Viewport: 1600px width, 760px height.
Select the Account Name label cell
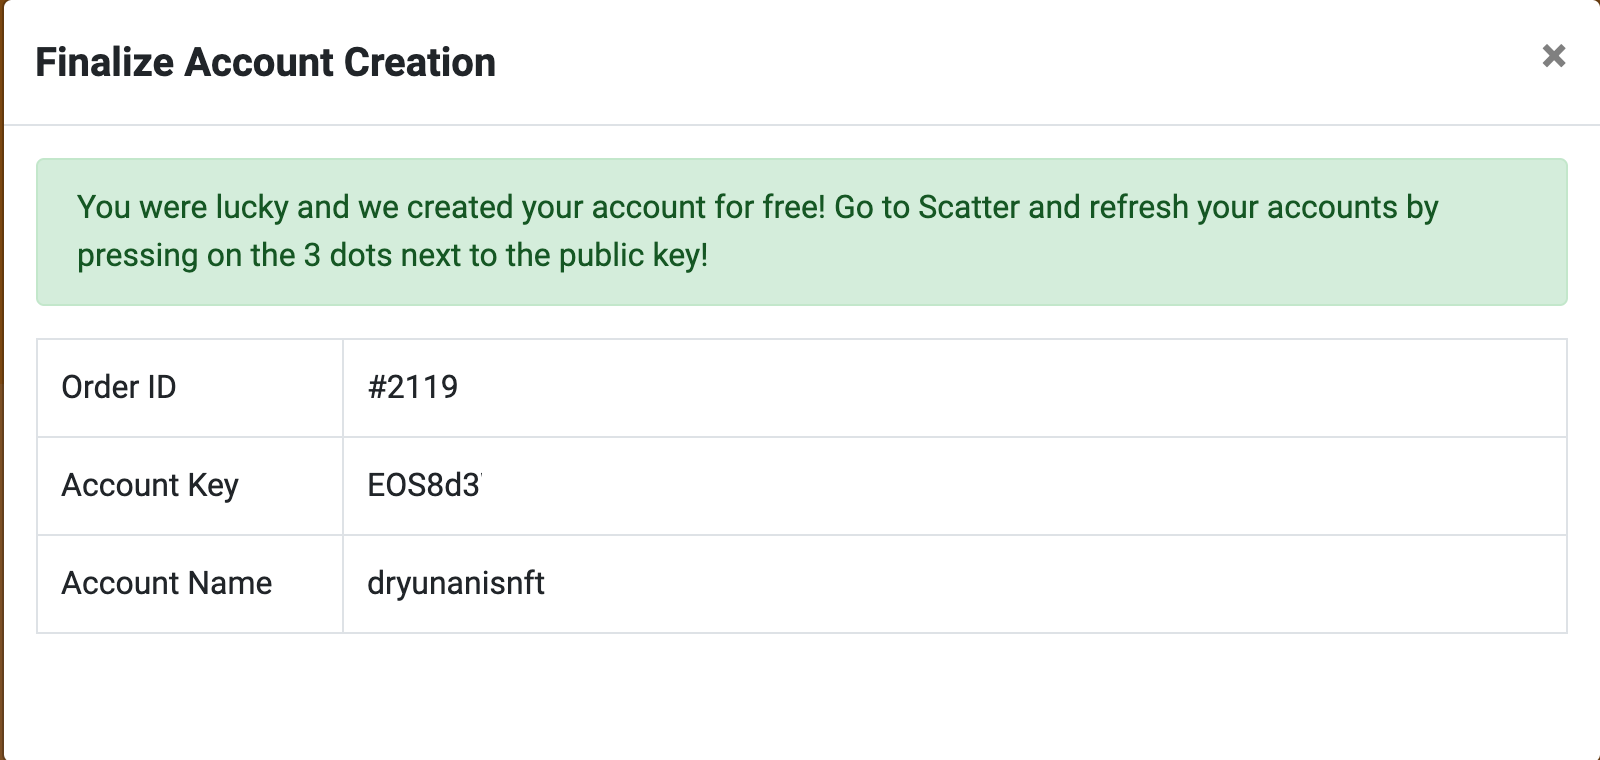pyautogui.click(x=190, y=583)
